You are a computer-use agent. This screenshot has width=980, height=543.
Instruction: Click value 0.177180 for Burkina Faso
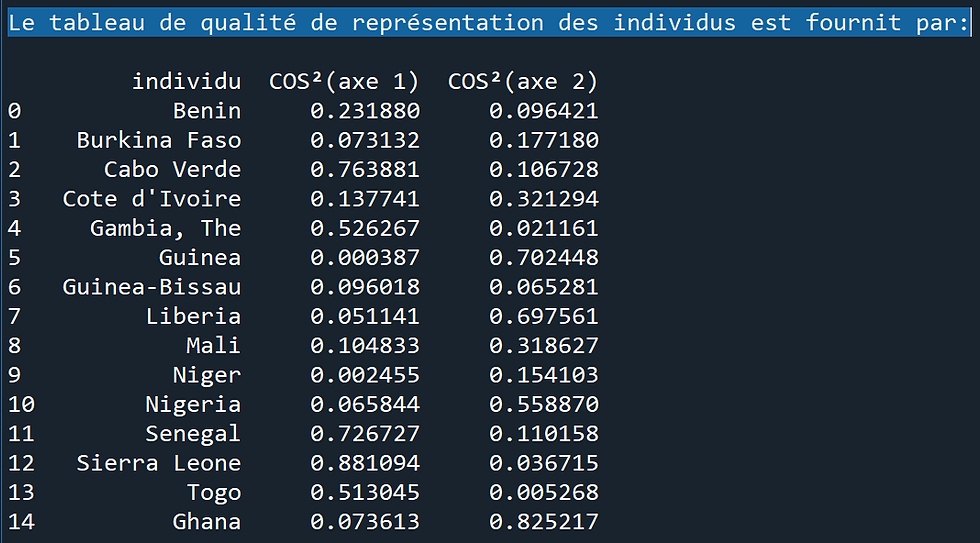(x=544, y=140)
